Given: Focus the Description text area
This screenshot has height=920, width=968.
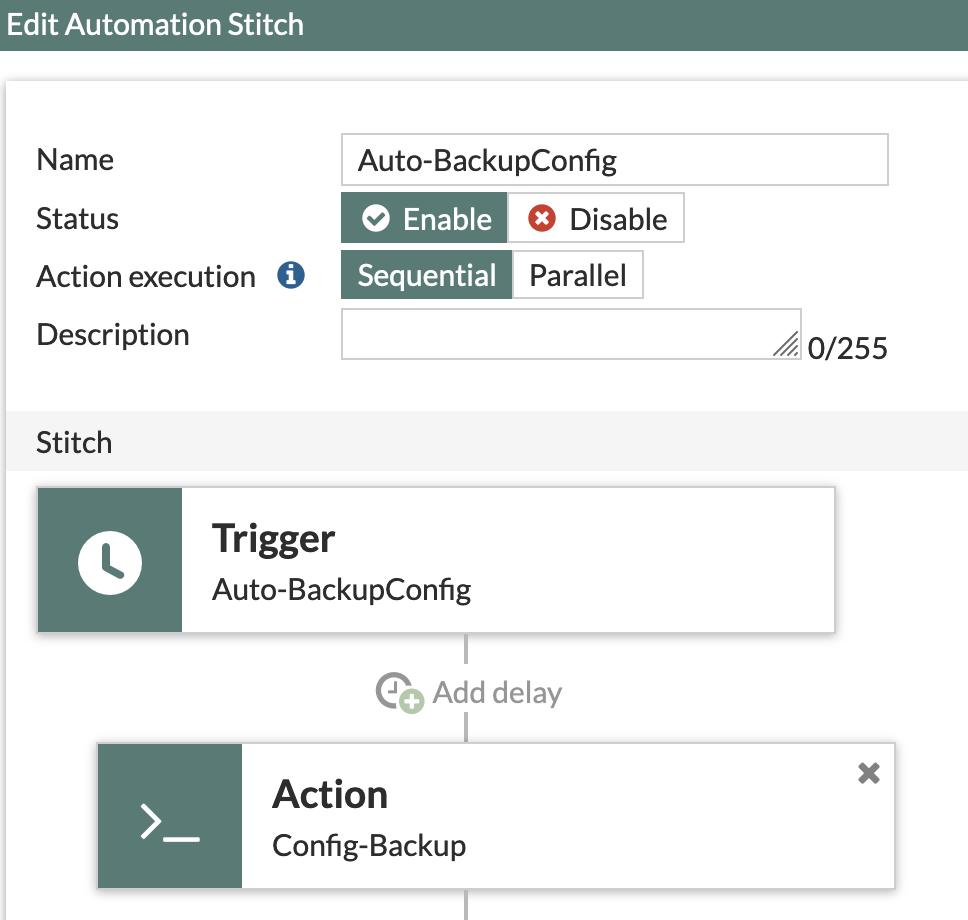Looking at the screenshot, I should click(571, 334).
